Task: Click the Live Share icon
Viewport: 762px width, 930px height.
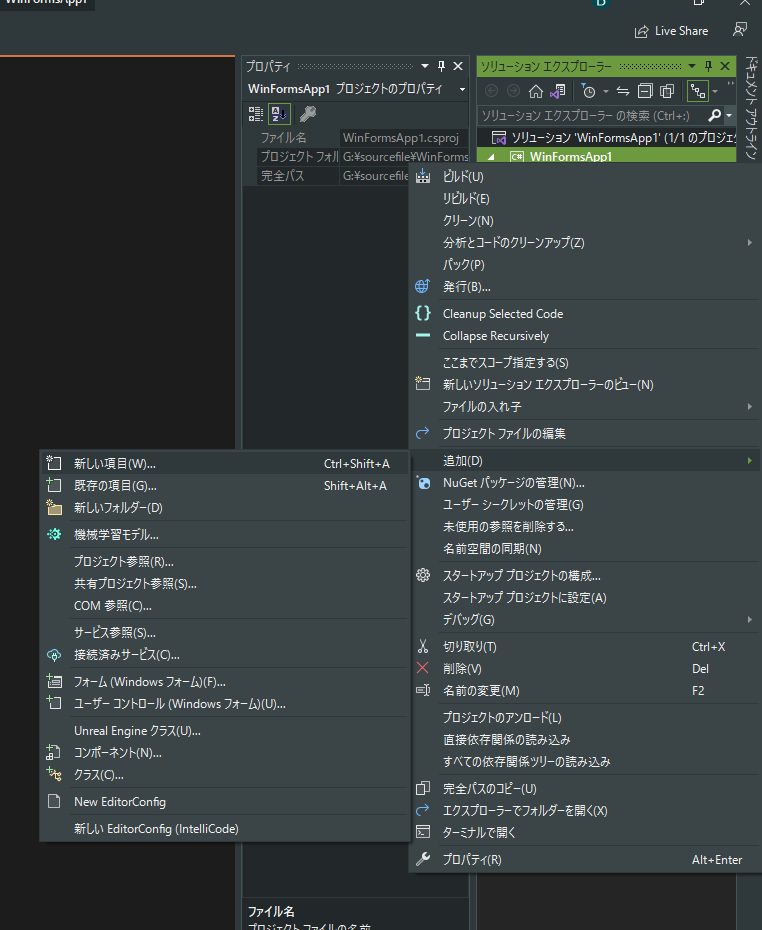Action: pos(642,31)
